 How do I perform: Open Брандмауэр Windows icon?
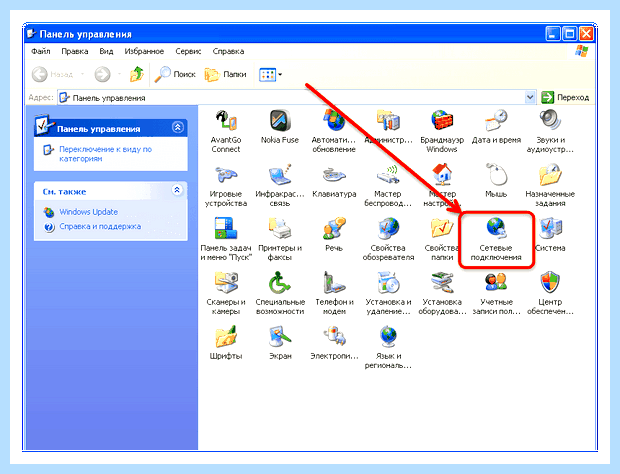[x=442, y=132]
